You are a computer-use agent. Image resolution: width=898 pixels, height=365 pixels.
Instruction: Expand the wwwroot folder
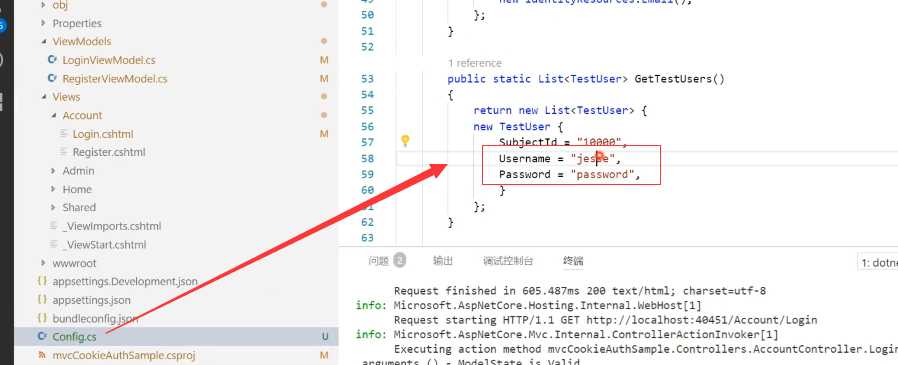44,263
